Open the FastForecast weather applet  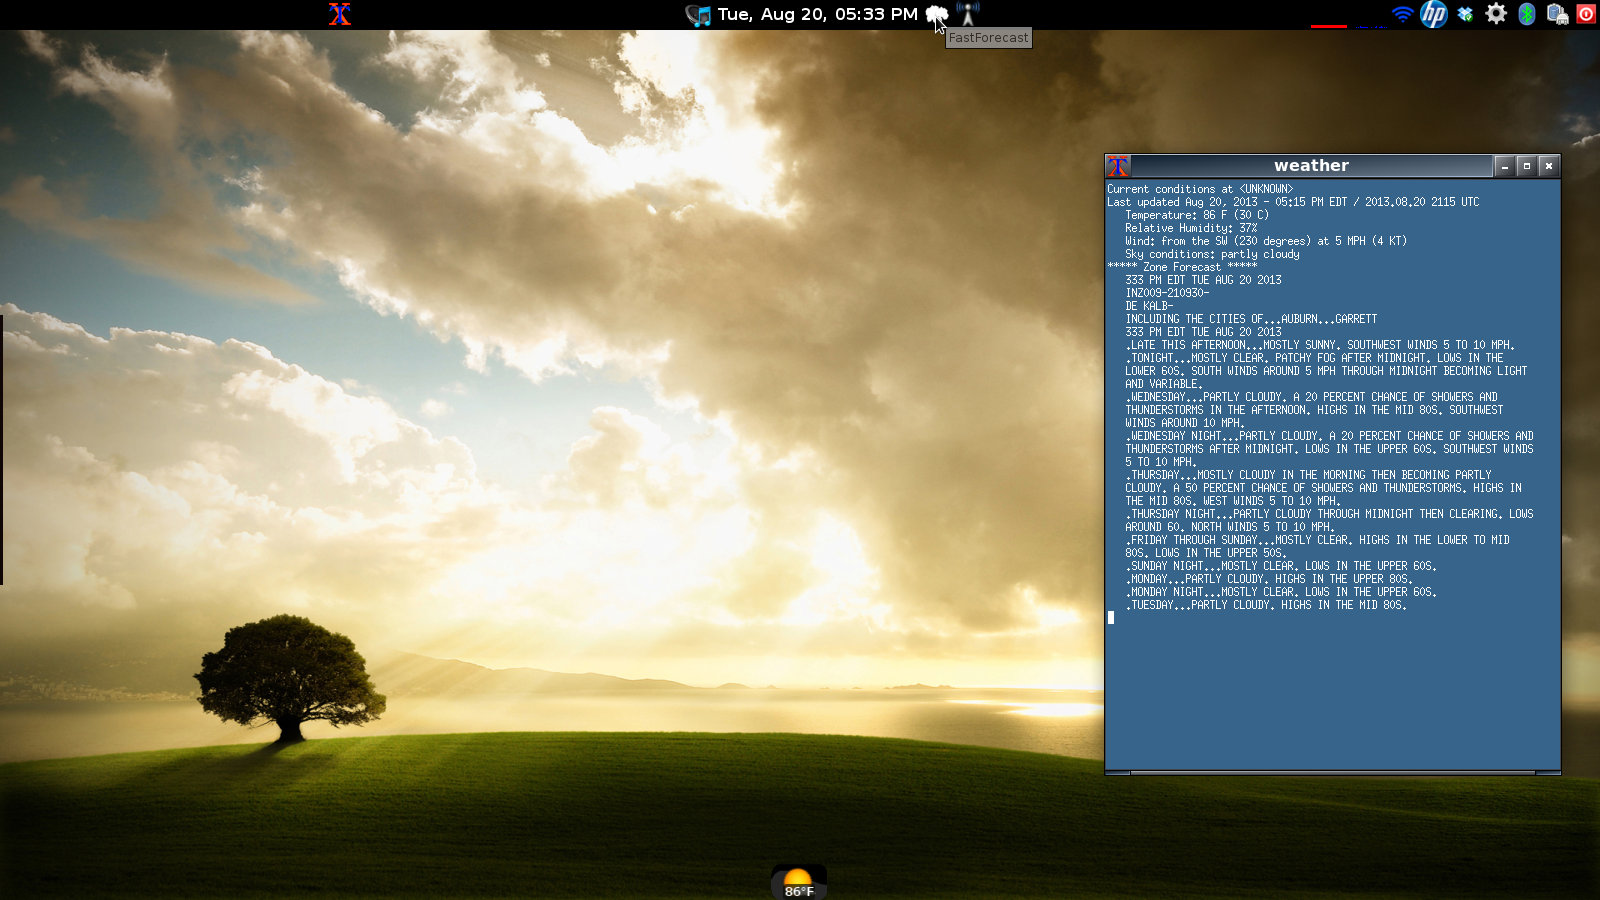coord(936,12)
